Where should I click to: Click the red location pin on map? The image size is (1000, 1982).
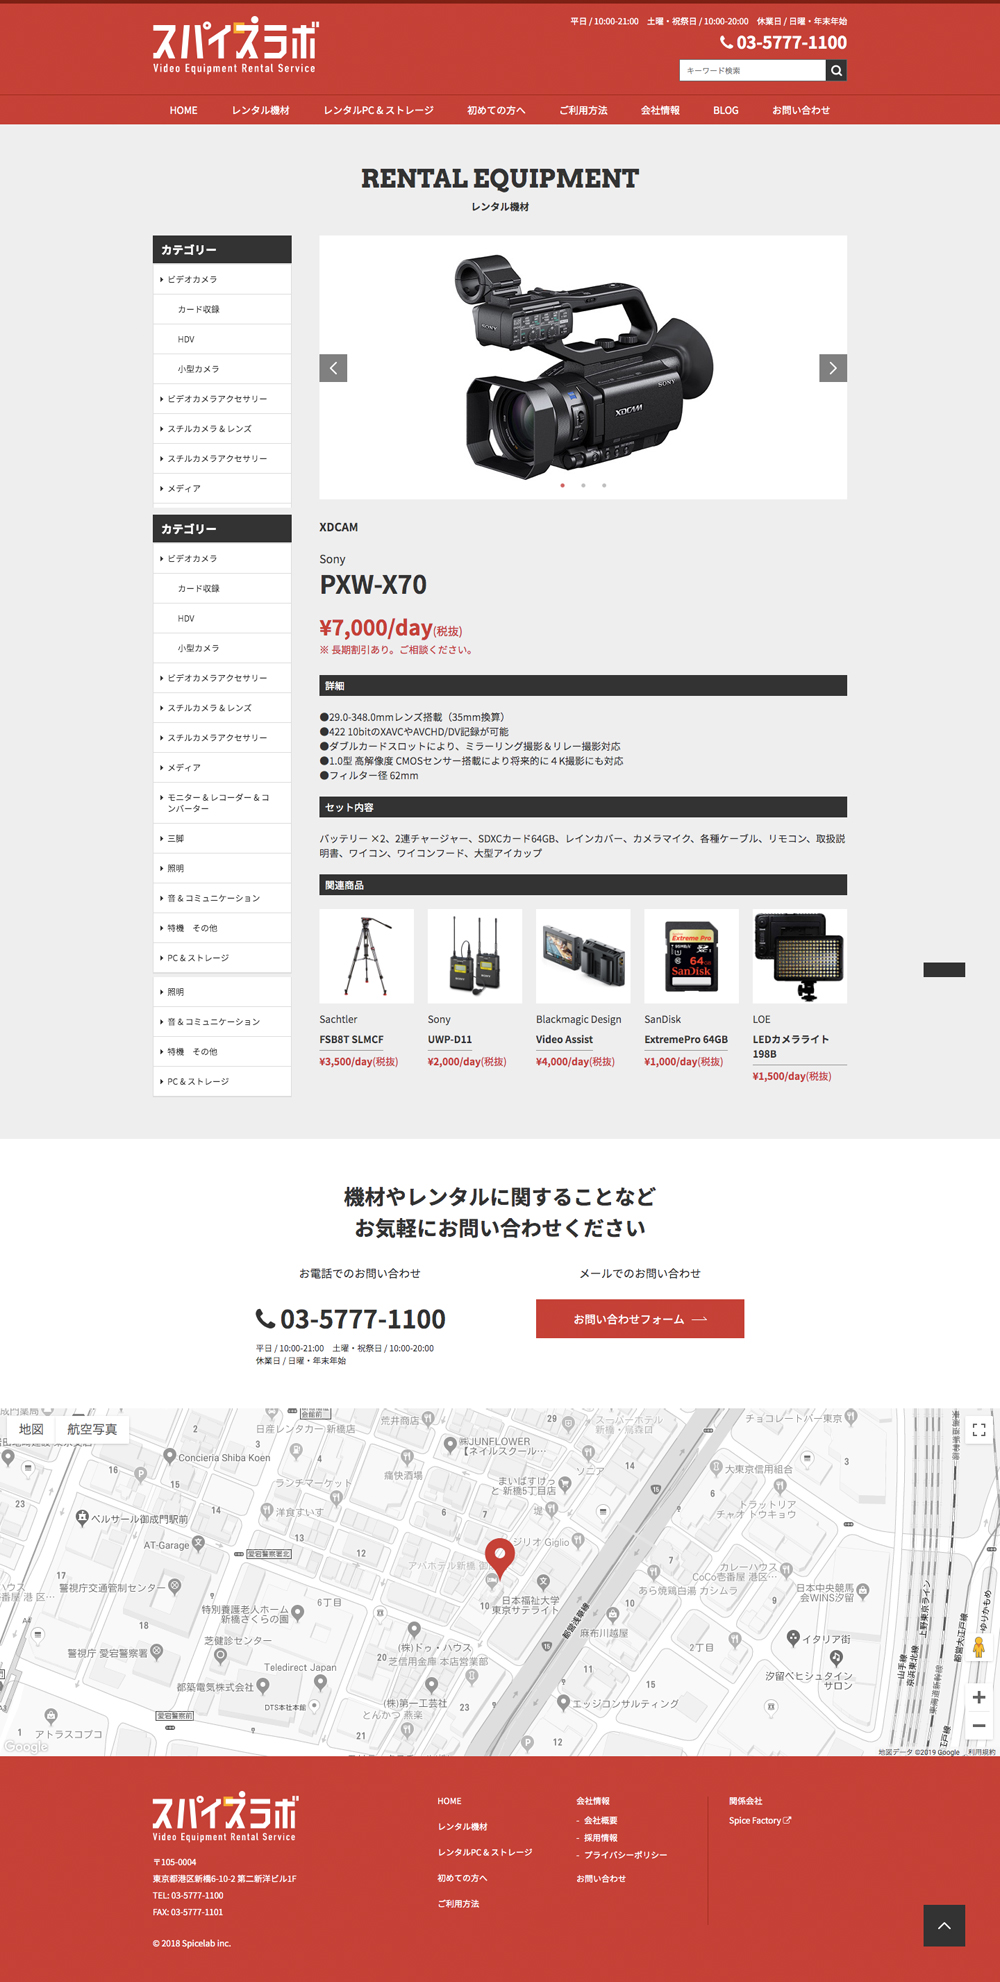tap(499, 1555)
